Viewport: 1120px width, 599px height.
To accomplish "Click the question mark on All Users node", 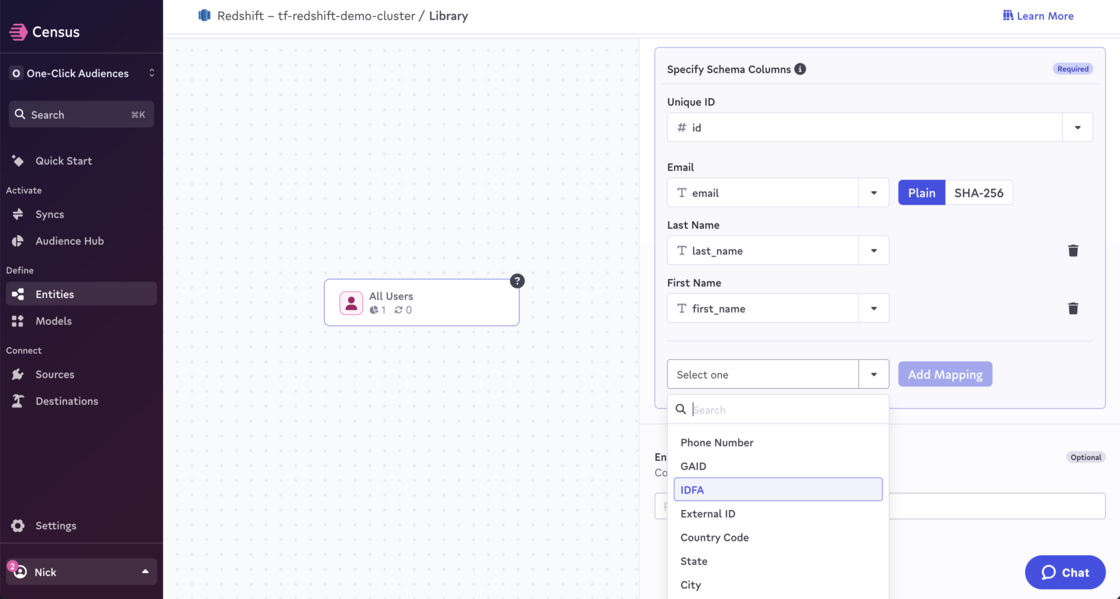I will click(517, 281).
